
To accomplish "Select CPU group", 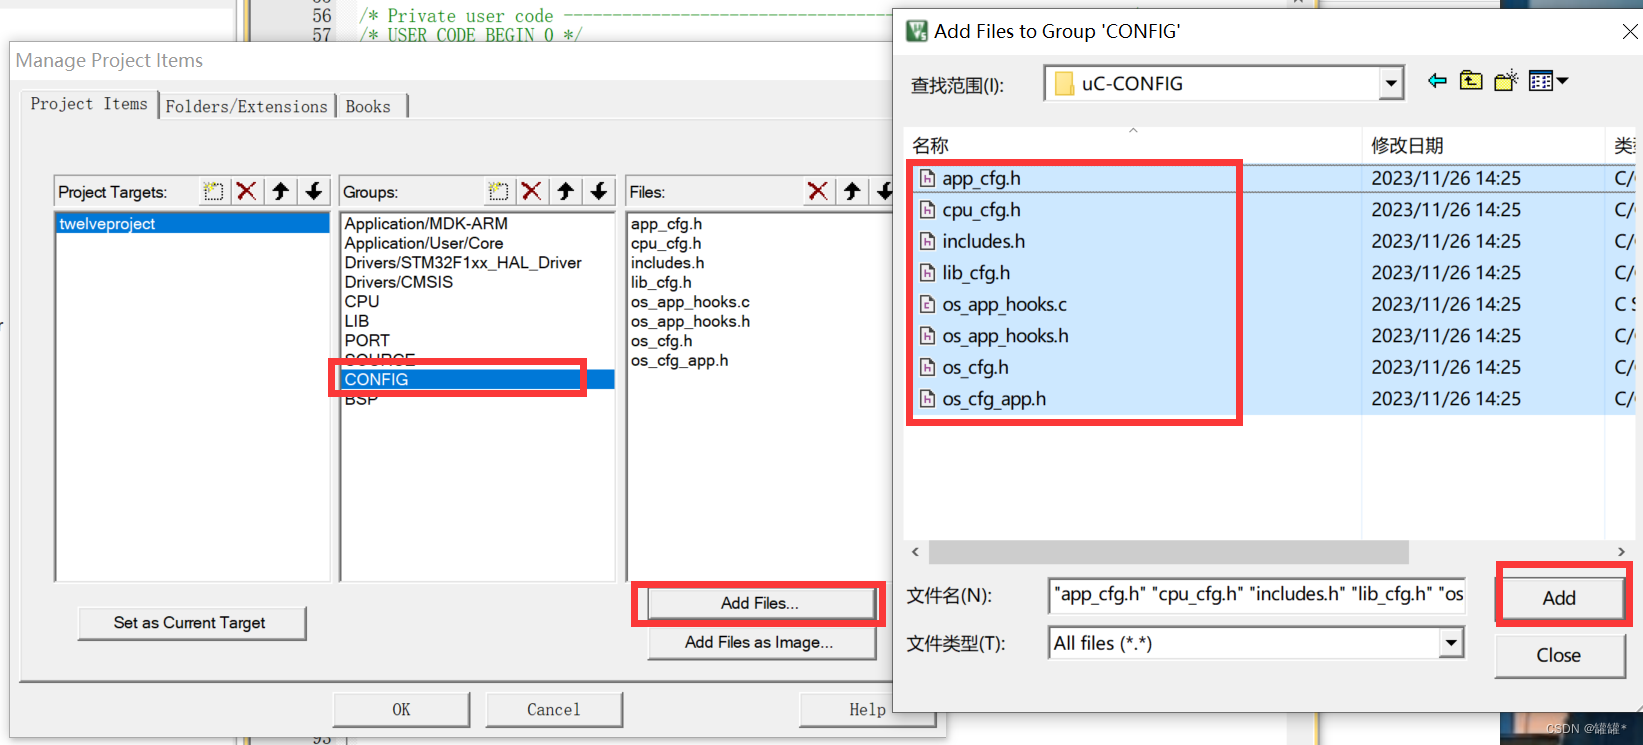I will (x=362, y=302).
